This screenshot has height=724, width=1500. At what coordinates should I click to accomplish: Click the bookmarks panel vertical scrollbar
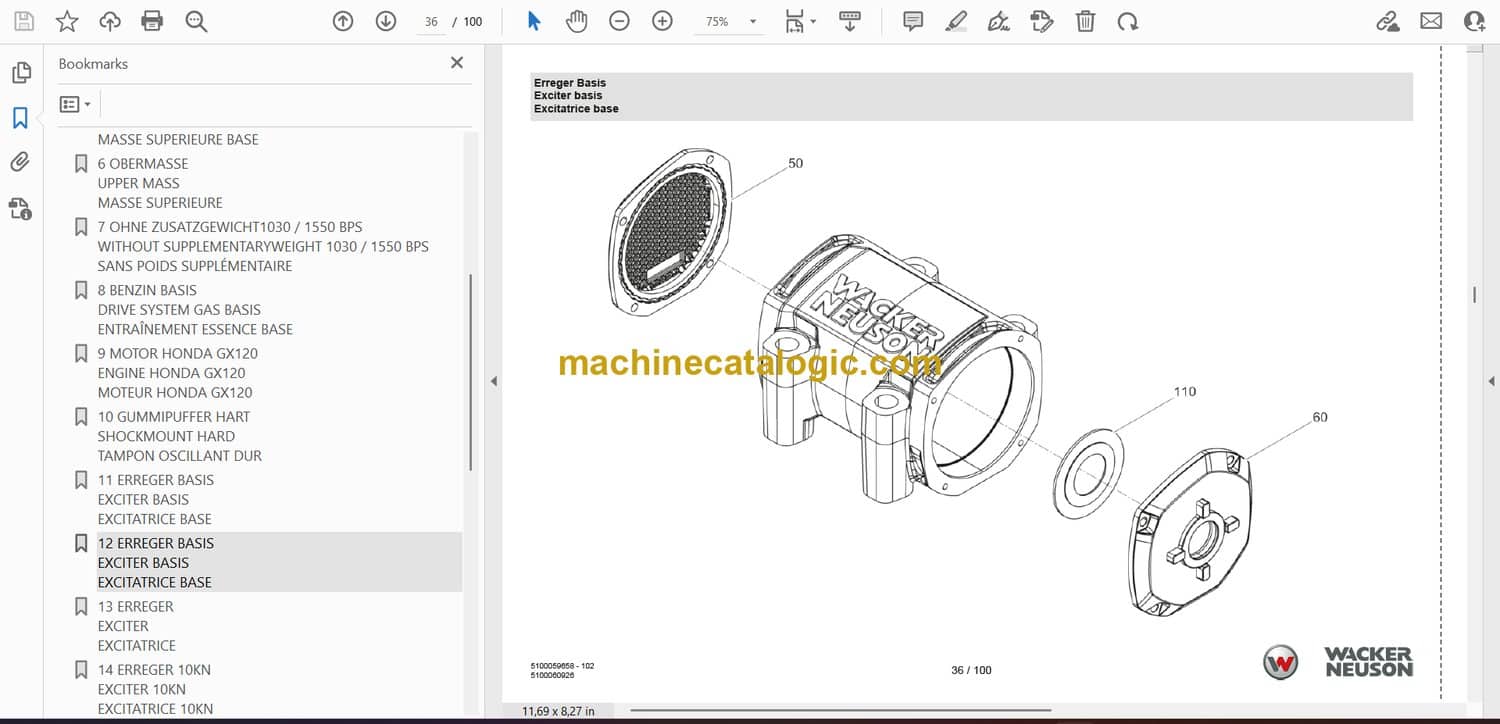pyautogui.click(x=471, y=372)
